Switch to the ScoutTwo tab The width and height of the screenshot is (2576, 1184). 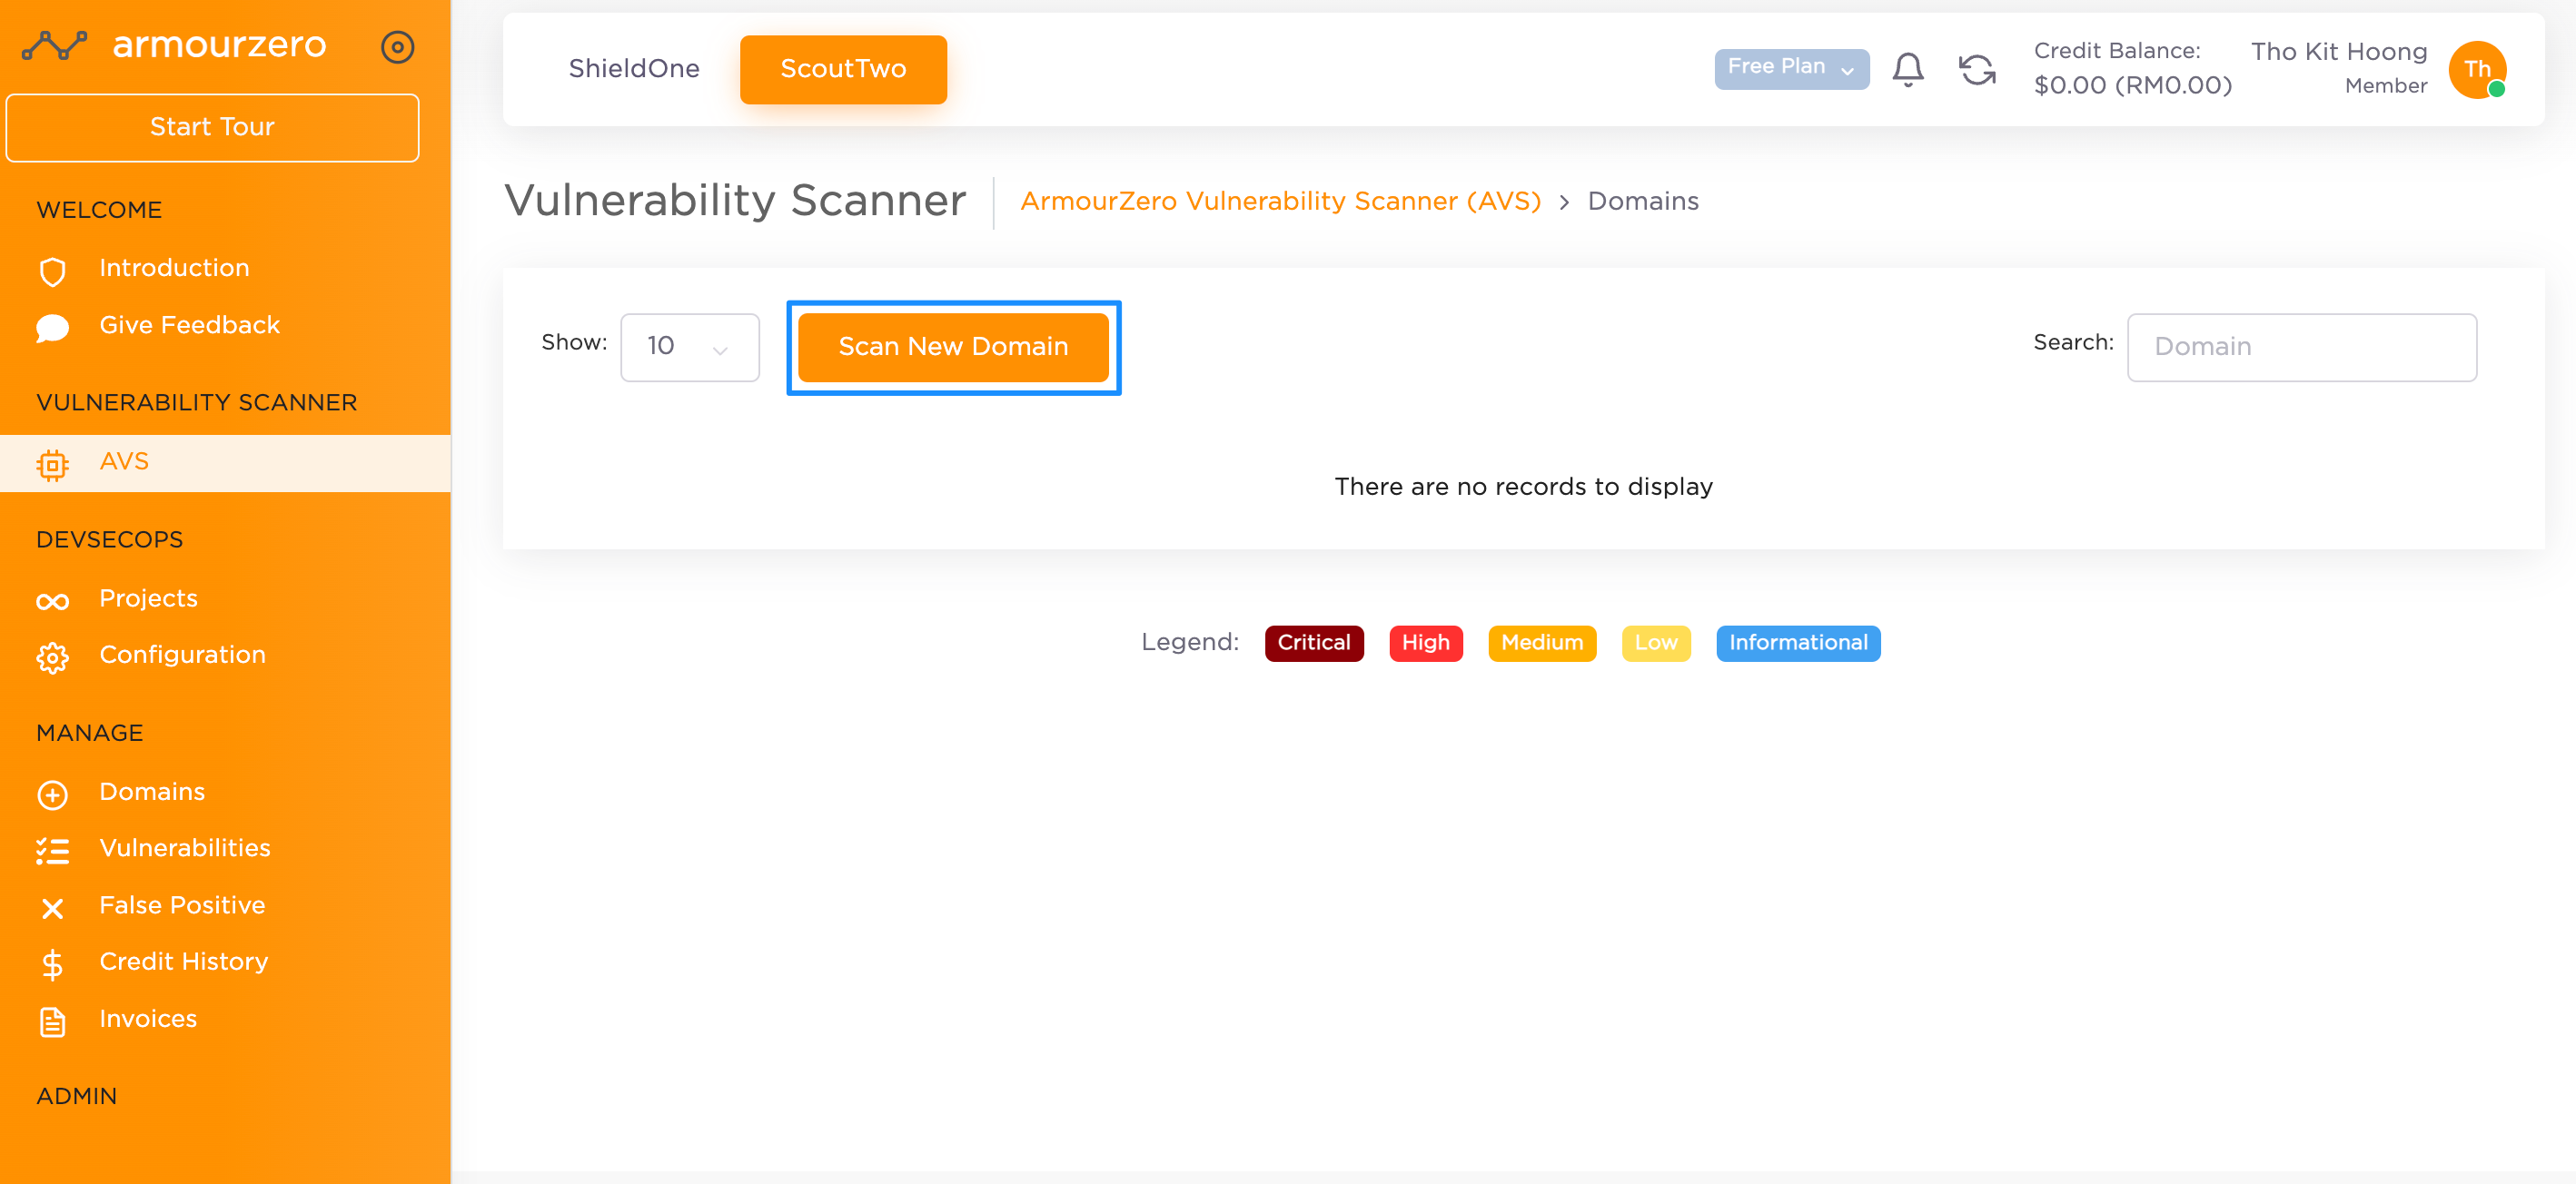[x=842, y=69]
